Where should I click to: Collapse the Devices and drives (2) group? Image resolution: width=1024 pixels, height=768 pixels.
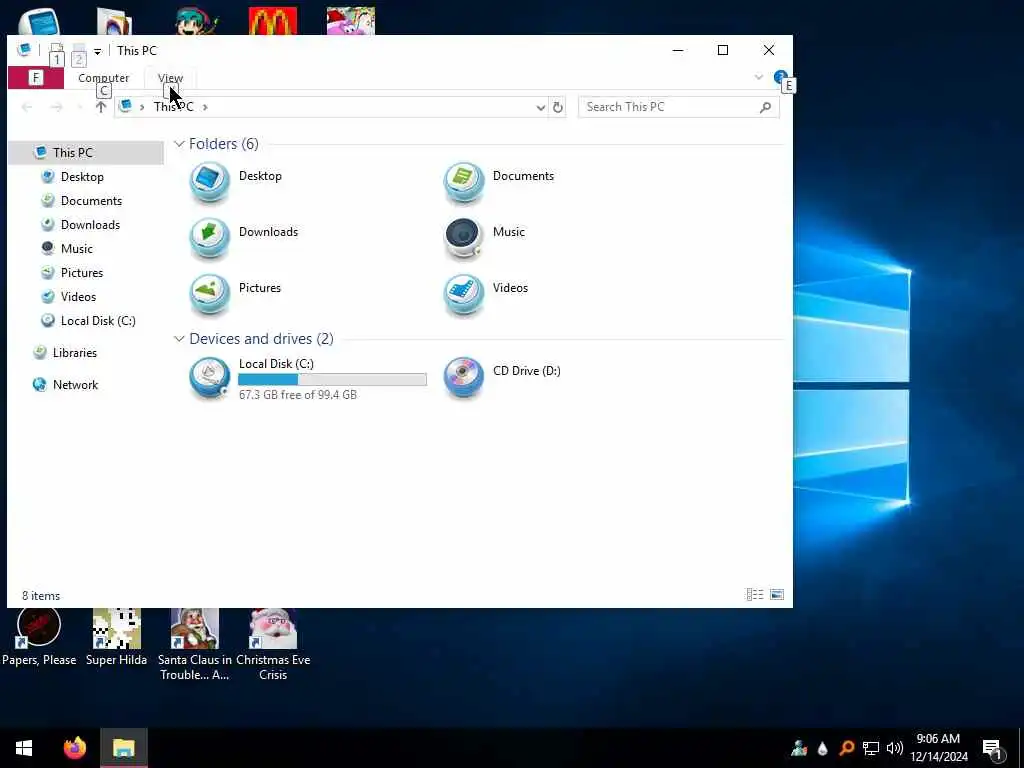click(x=179, y=338)
